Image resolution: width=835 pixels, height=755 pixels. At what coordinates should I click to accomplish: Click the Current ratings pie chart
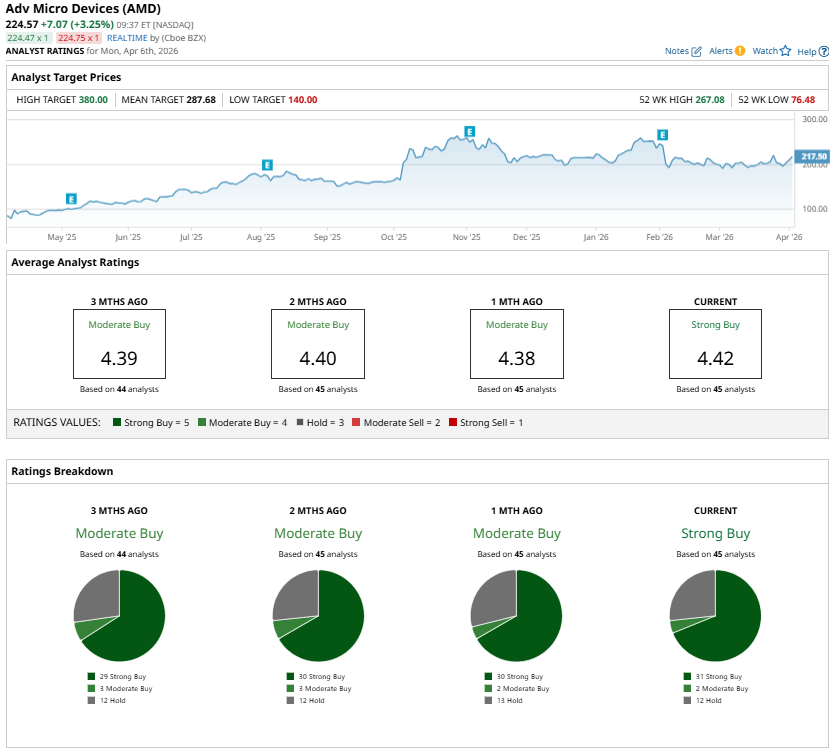click(715, 615)
